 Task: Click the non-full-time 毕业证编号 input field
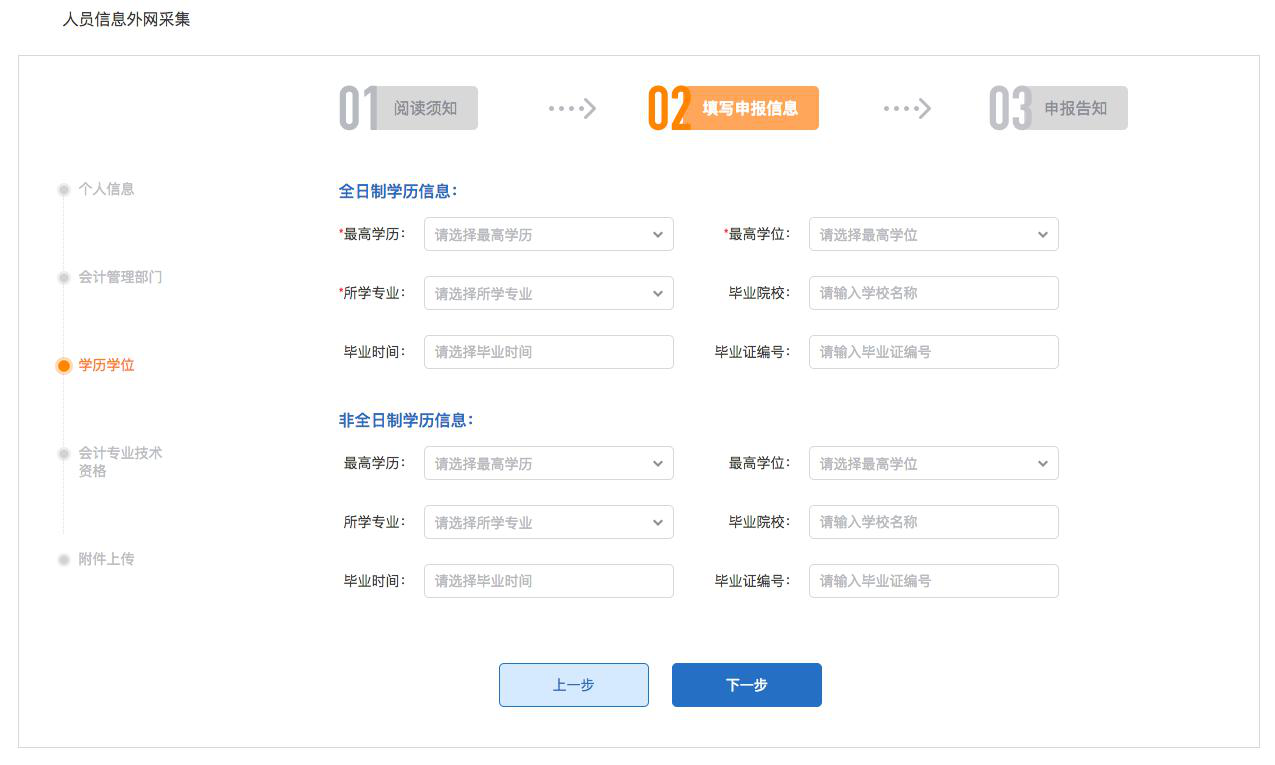tap(933, 581)
